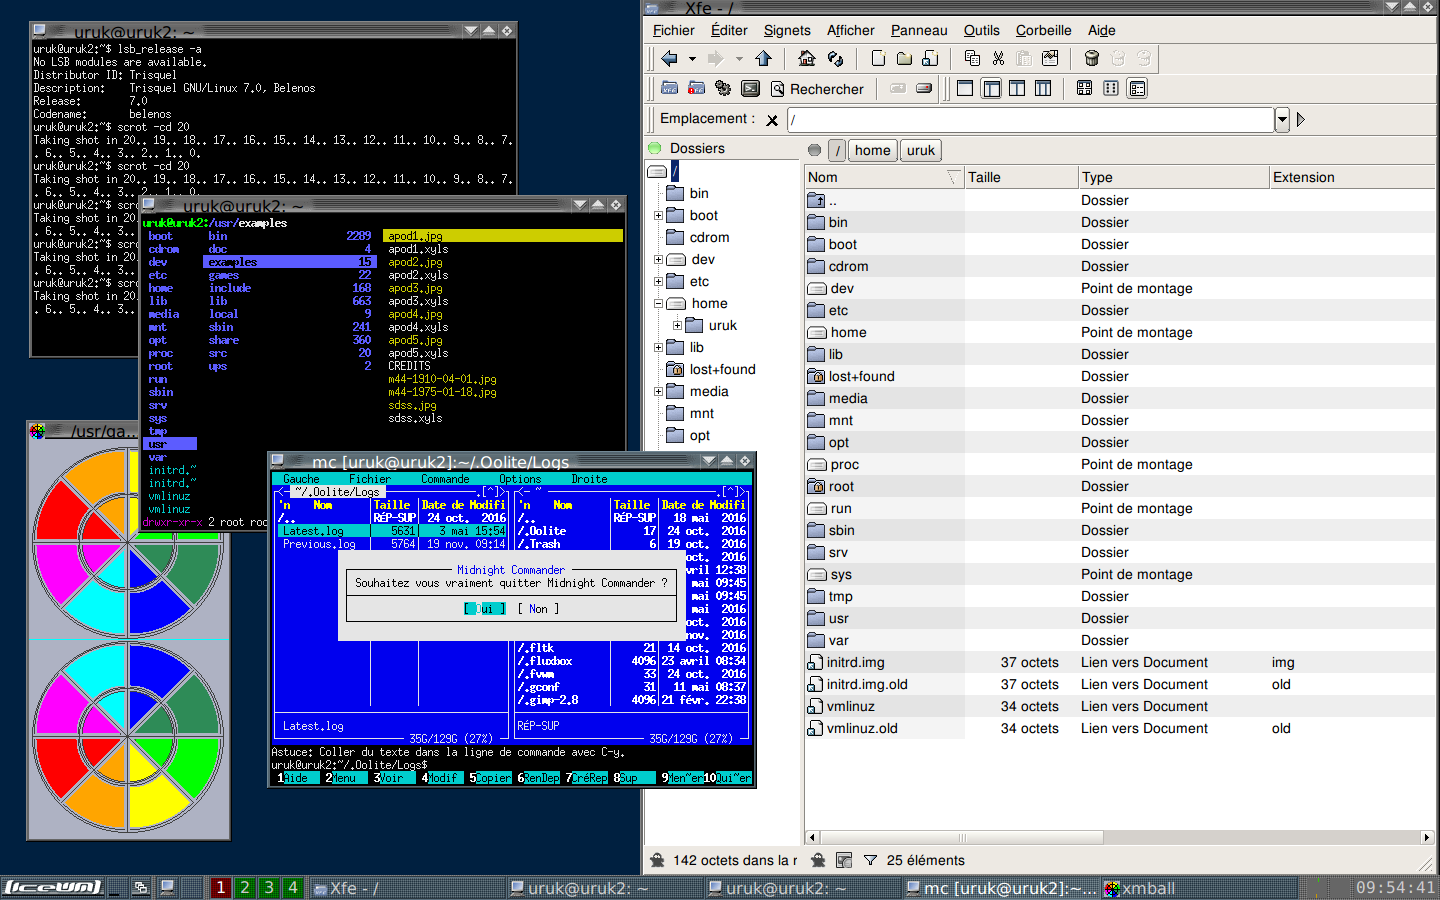Screen dimensions: 1440x900
Task: Move selection to trash with the bin icon
Action: pos(1092,58)
